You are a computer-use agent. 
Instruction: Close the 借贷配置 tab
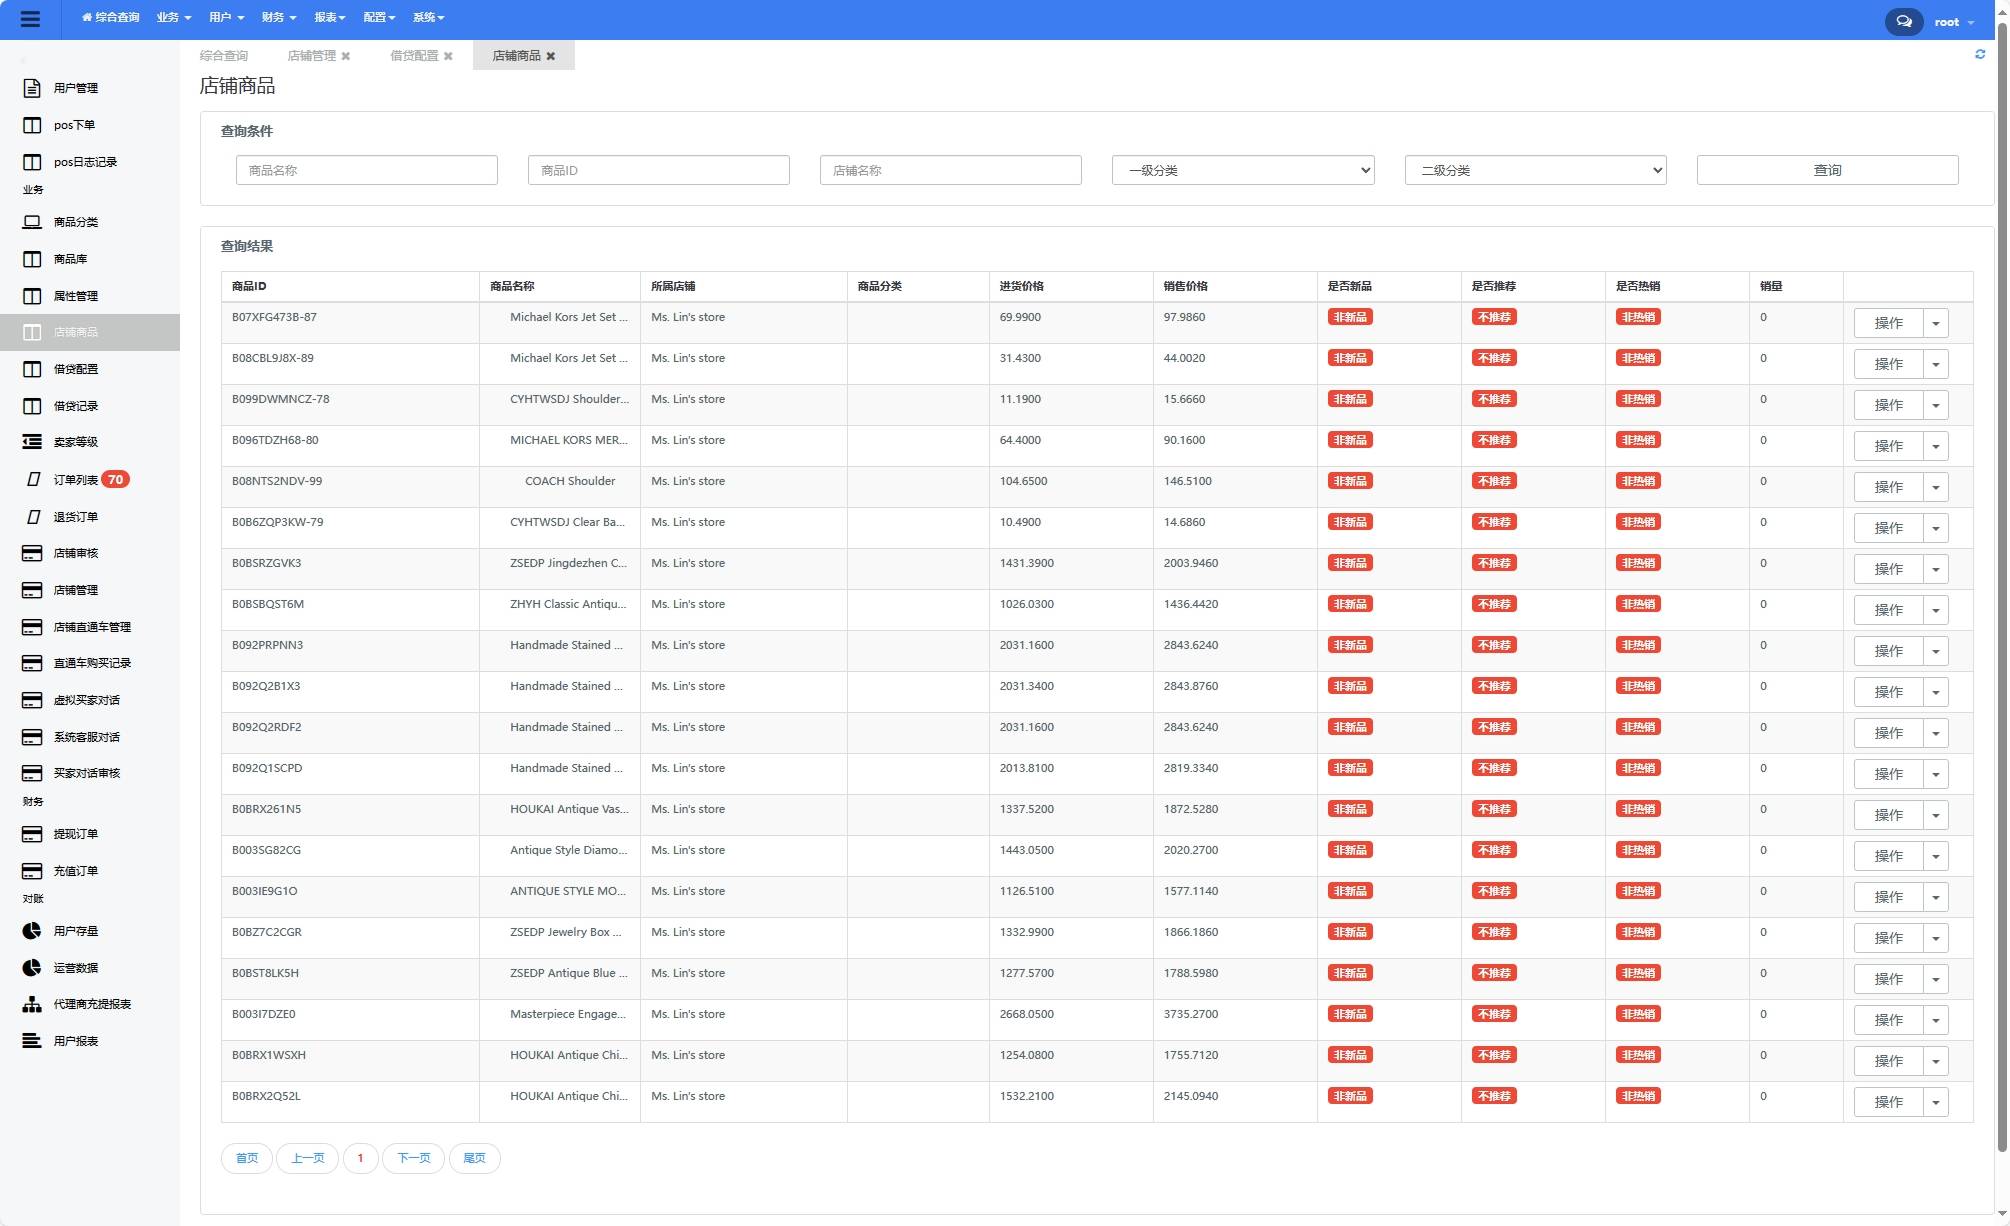(x=448, y=56)
